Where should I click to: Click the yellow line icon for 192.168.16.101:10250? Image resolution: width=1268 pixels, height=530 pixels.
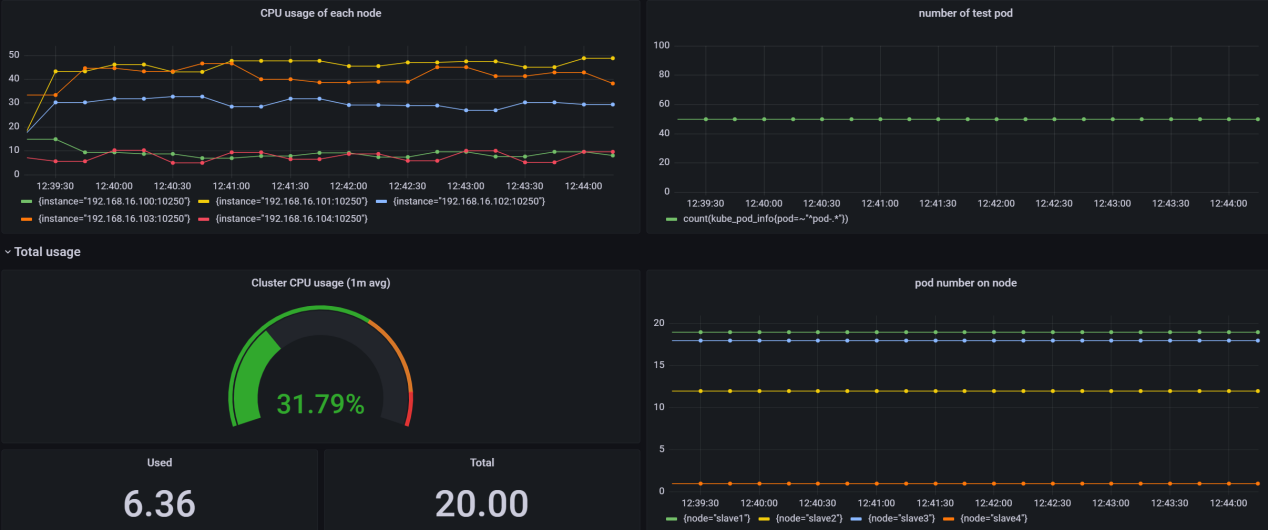tap(207, 202)
